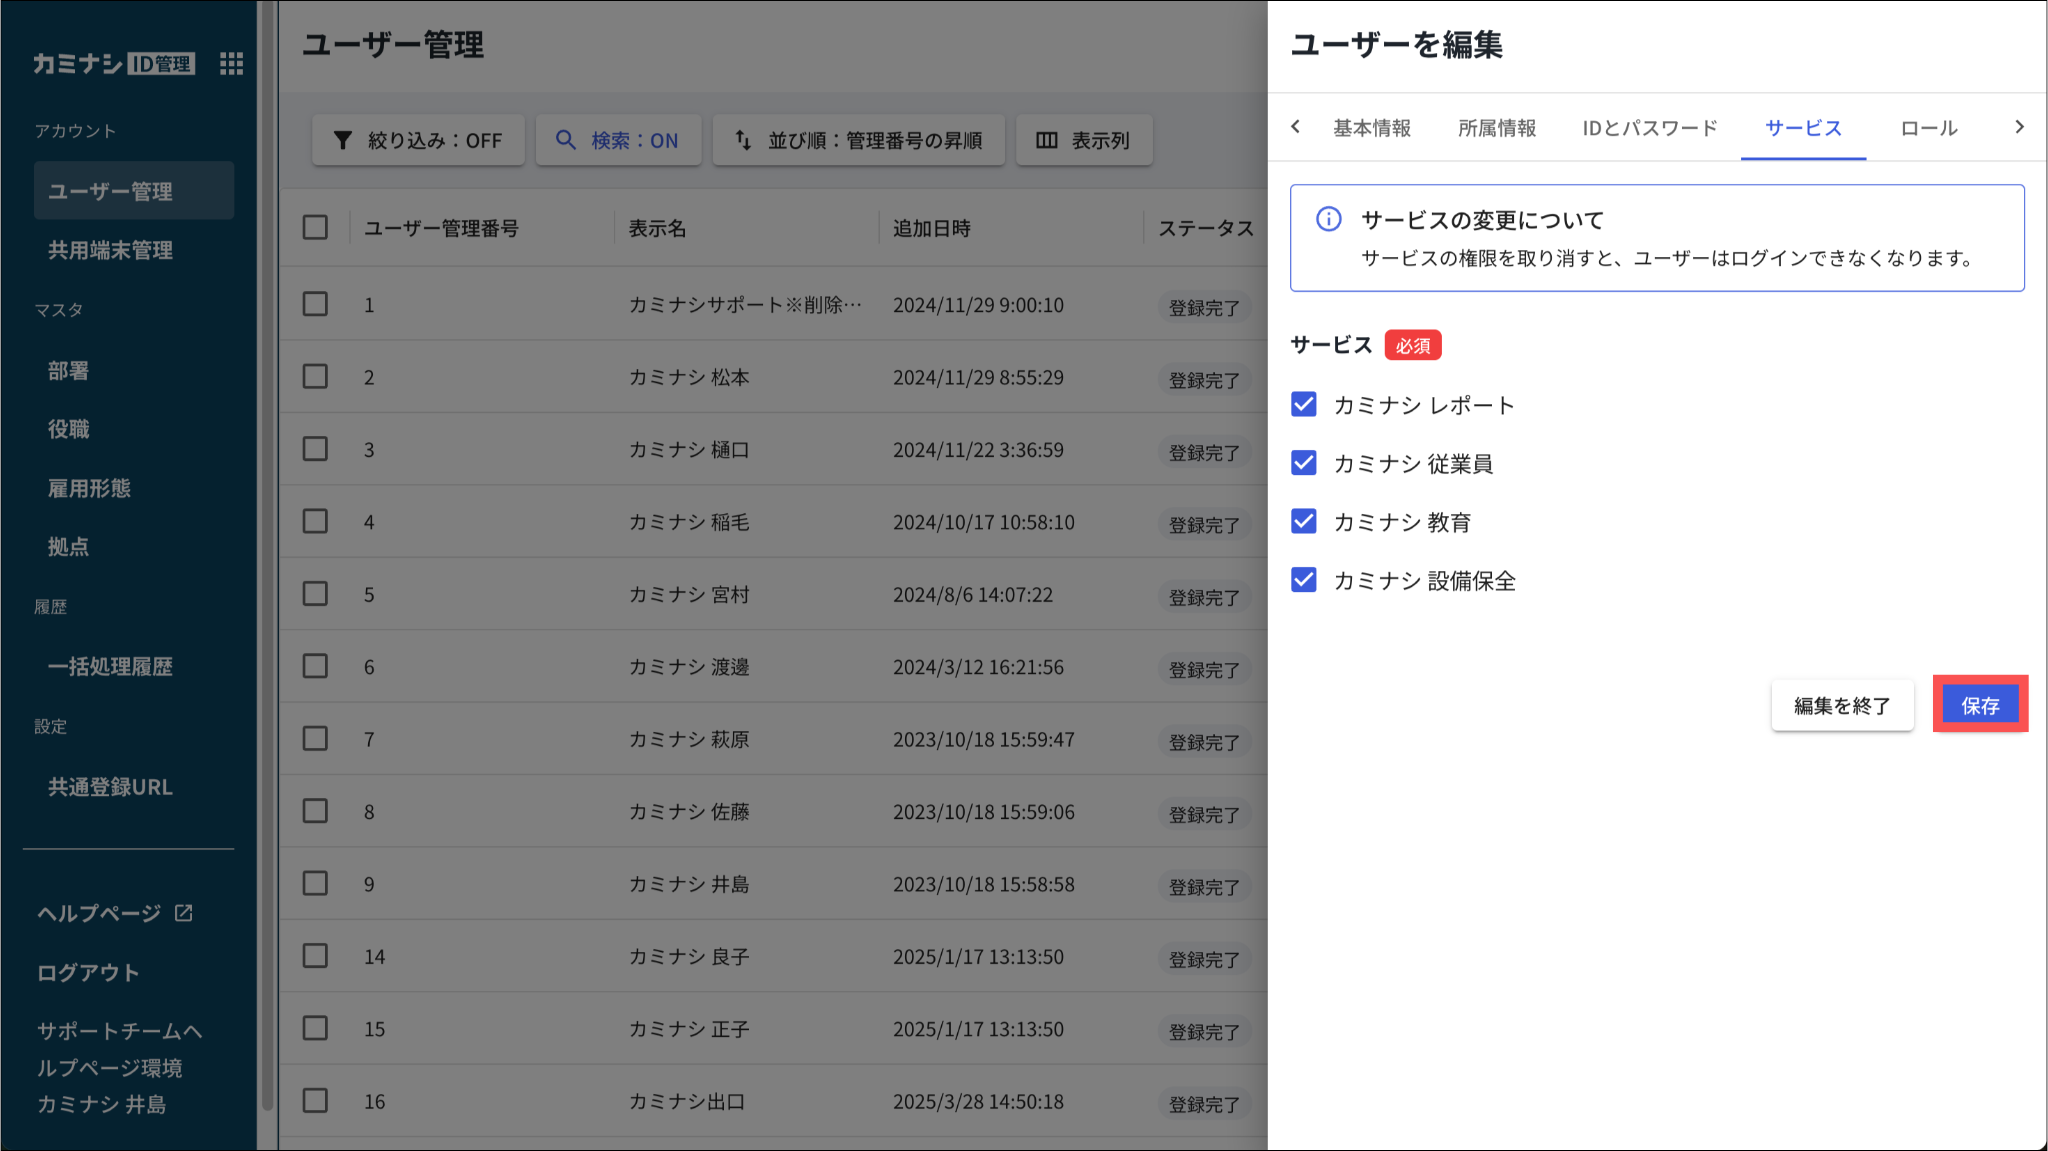This screenshot has height=1151, width=2048.
Task: Open the app grid launcher icon
Action: coord(231,64)
